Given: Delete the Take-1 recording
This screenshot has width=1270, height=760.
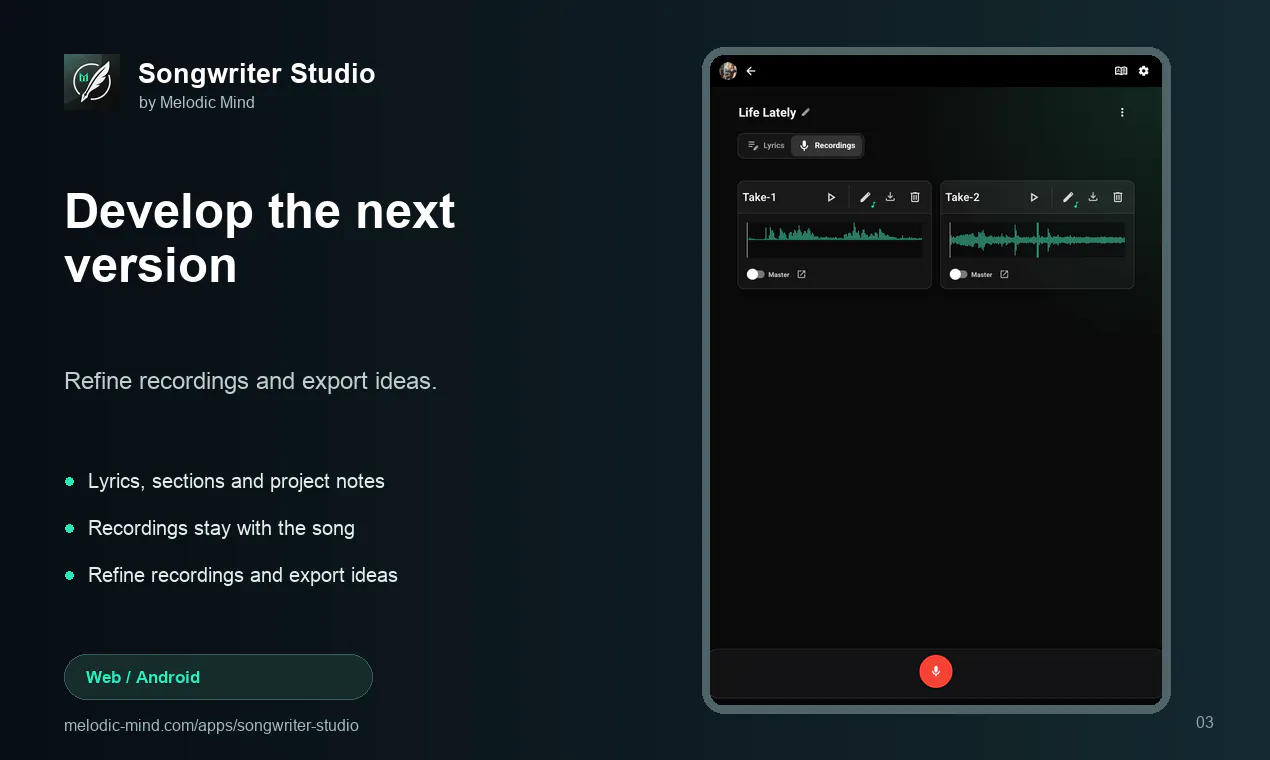Looking at the screenshot, I should 915,197.
